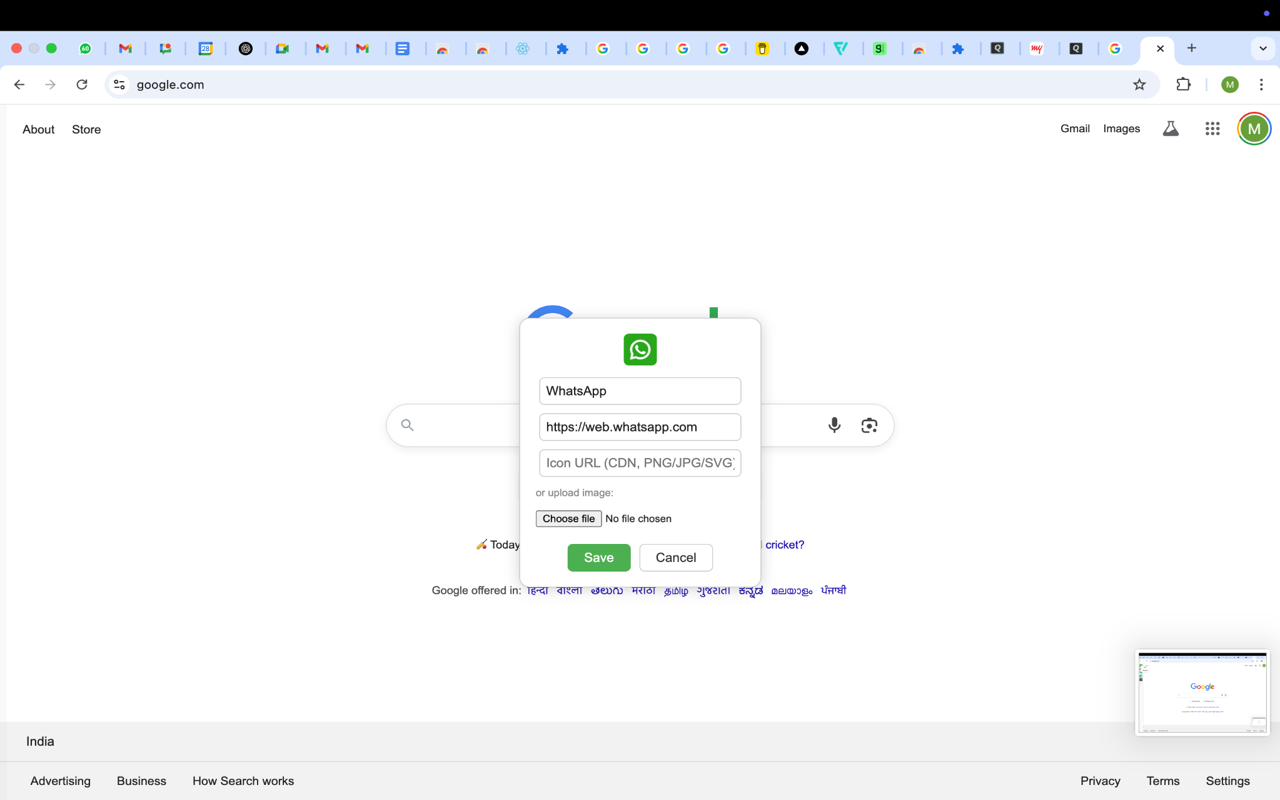The image size is (1280, 800).
Task: Open Search Labs flask icon
Action: pos(1170,128)
